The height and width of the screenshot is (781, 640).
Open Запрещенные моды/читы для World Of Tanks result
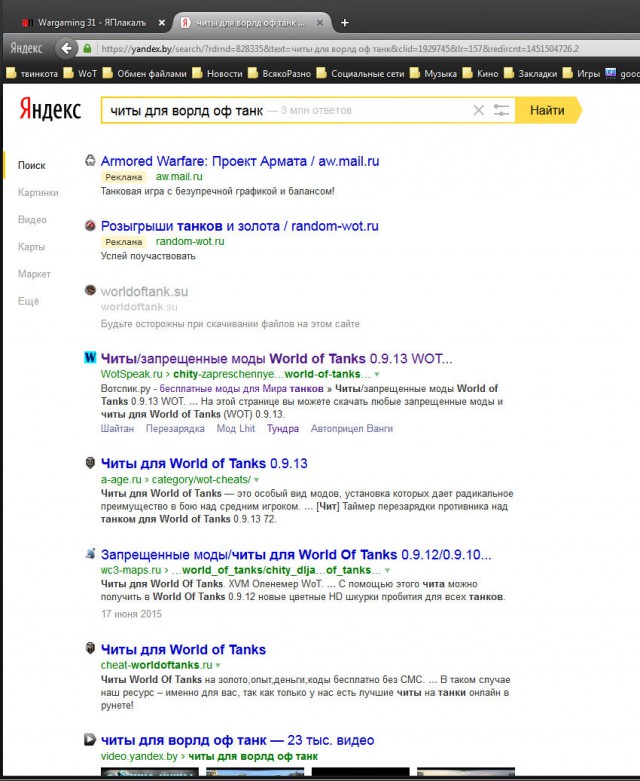(x=296, y=555)
